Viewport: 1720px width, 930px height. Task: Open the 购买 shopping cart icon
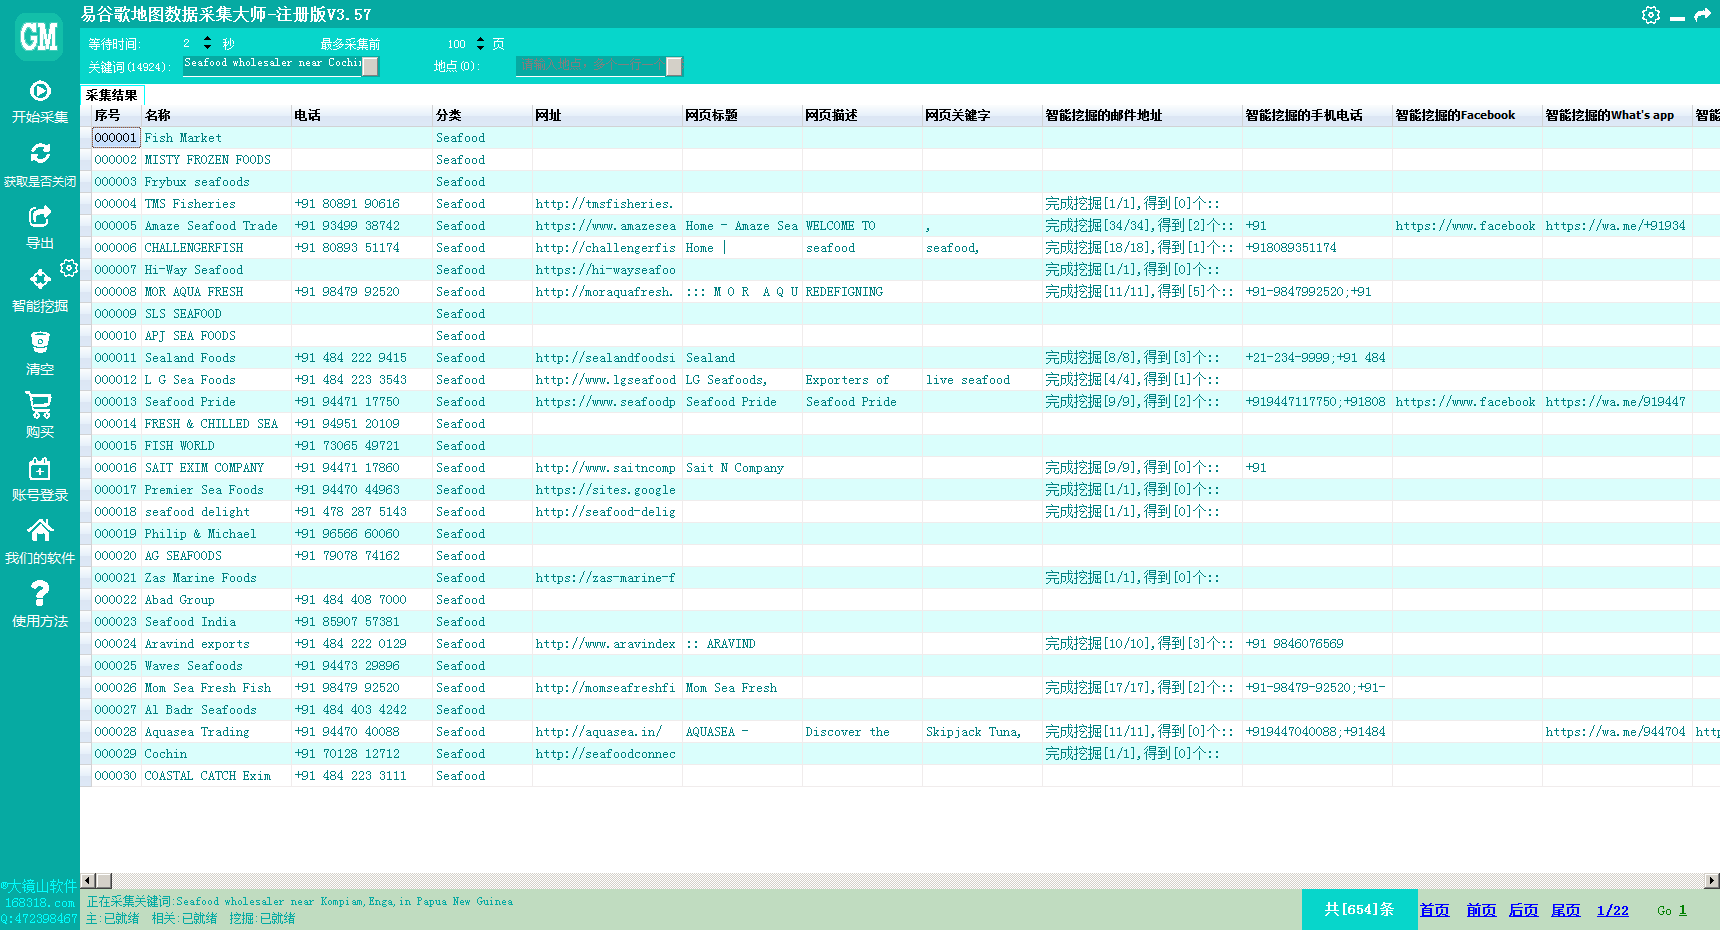tap(40, 405)
